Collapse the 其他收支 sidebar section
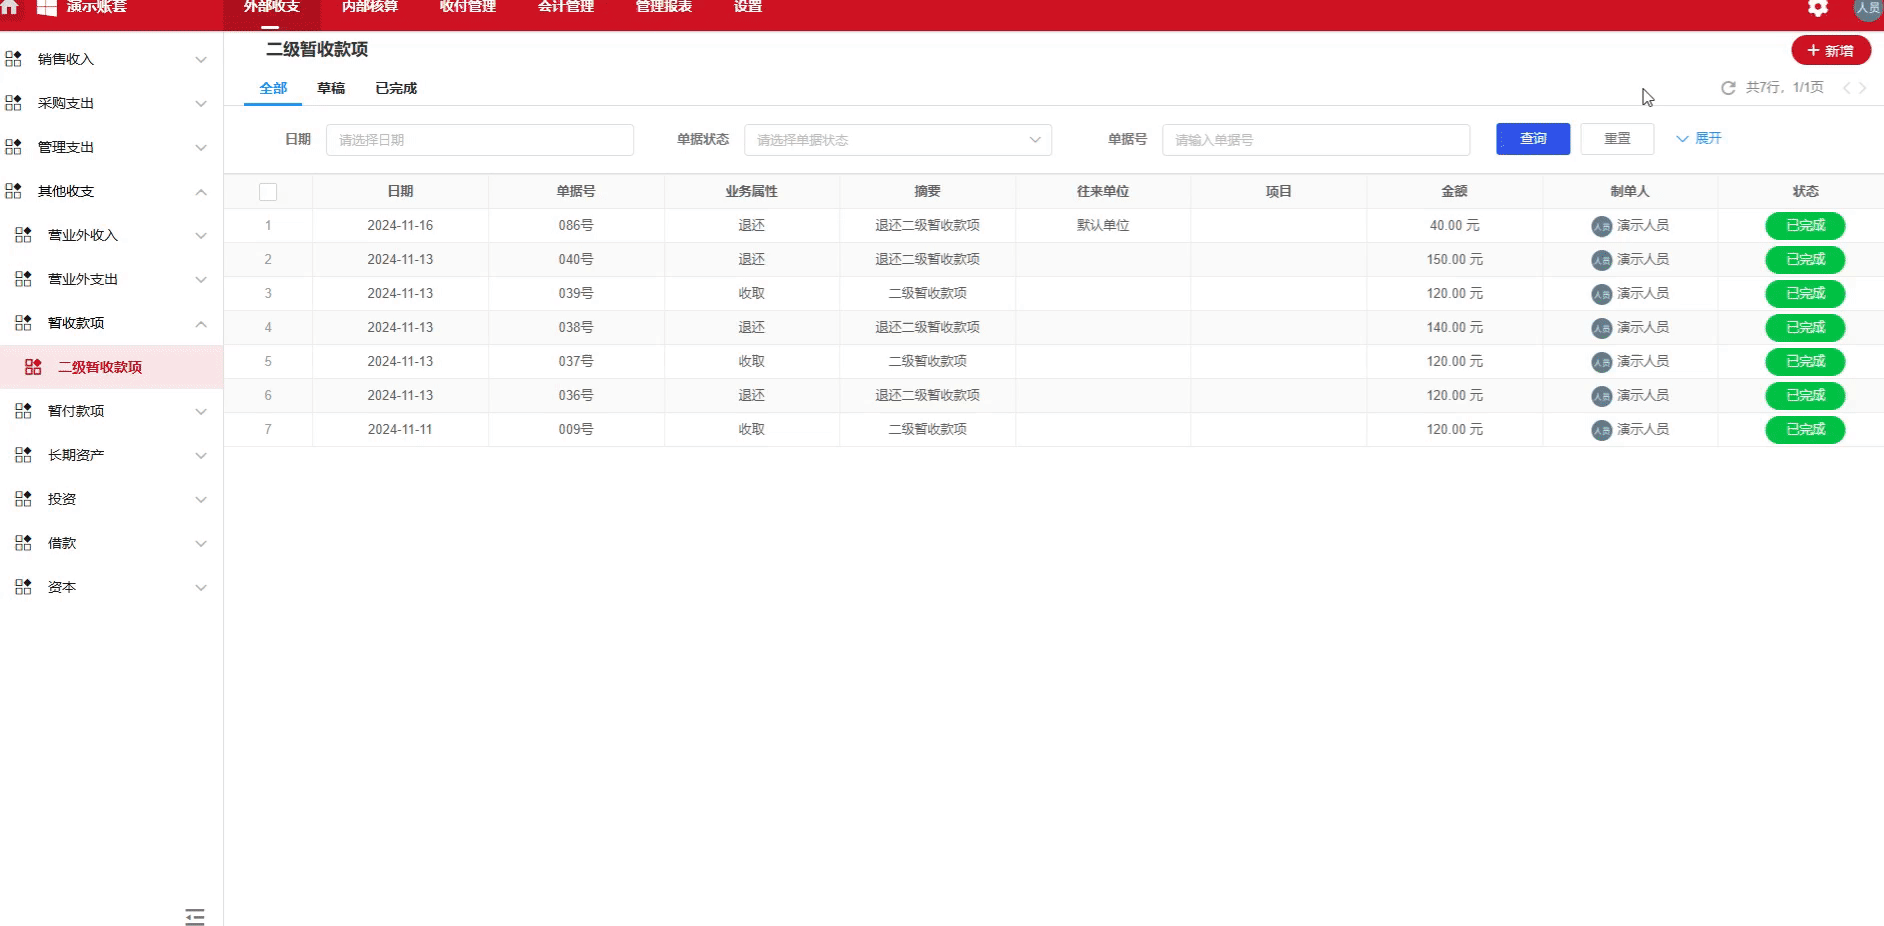1884x926 pixels. 200,191
